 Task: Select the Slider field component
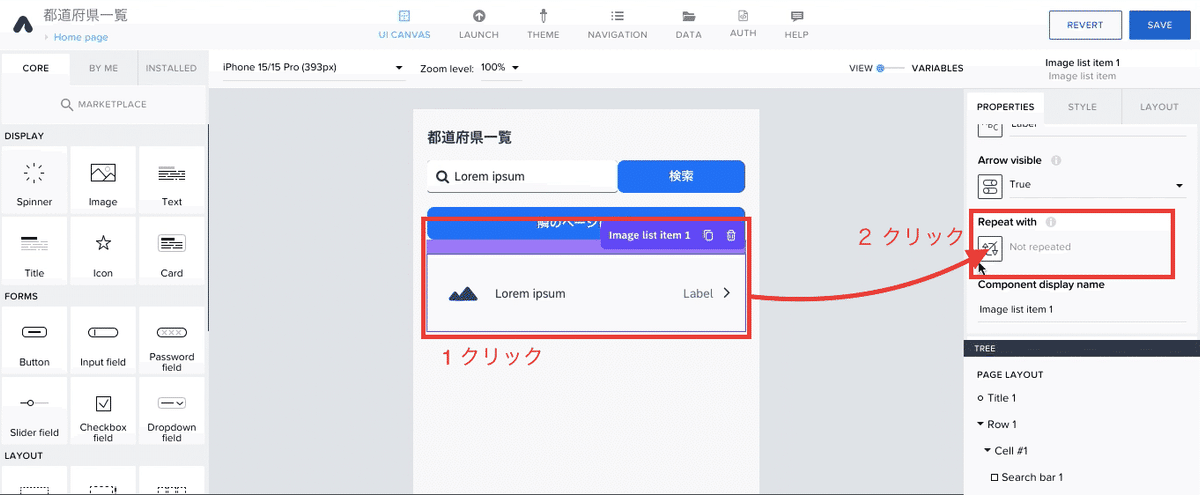coord(34,412)
